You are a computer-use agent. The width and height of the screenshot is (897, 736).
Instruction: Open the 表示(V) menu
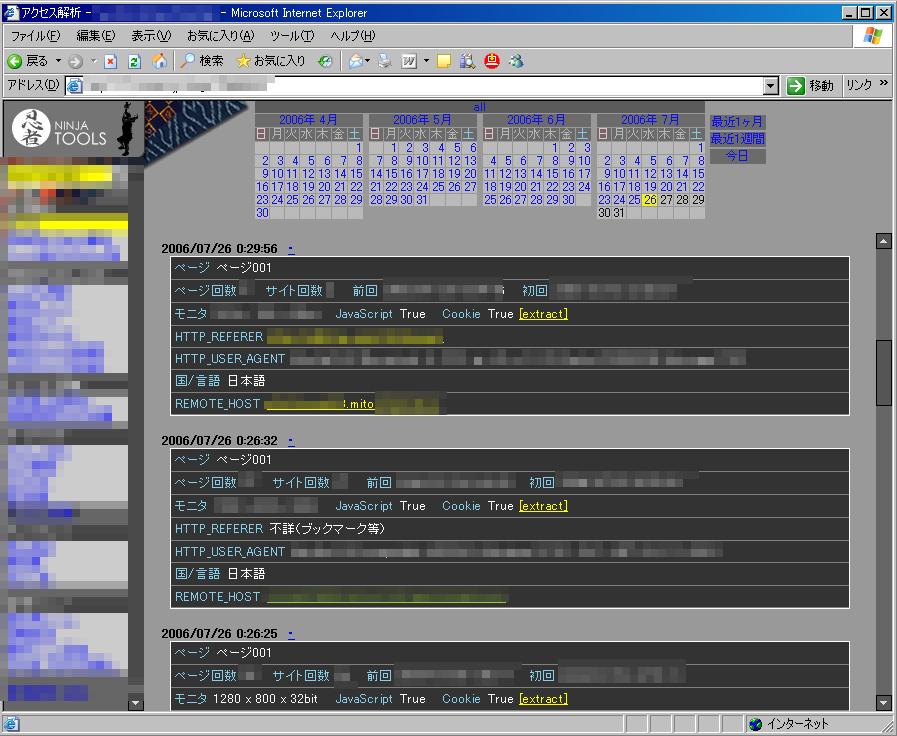(x=151, y=36)
